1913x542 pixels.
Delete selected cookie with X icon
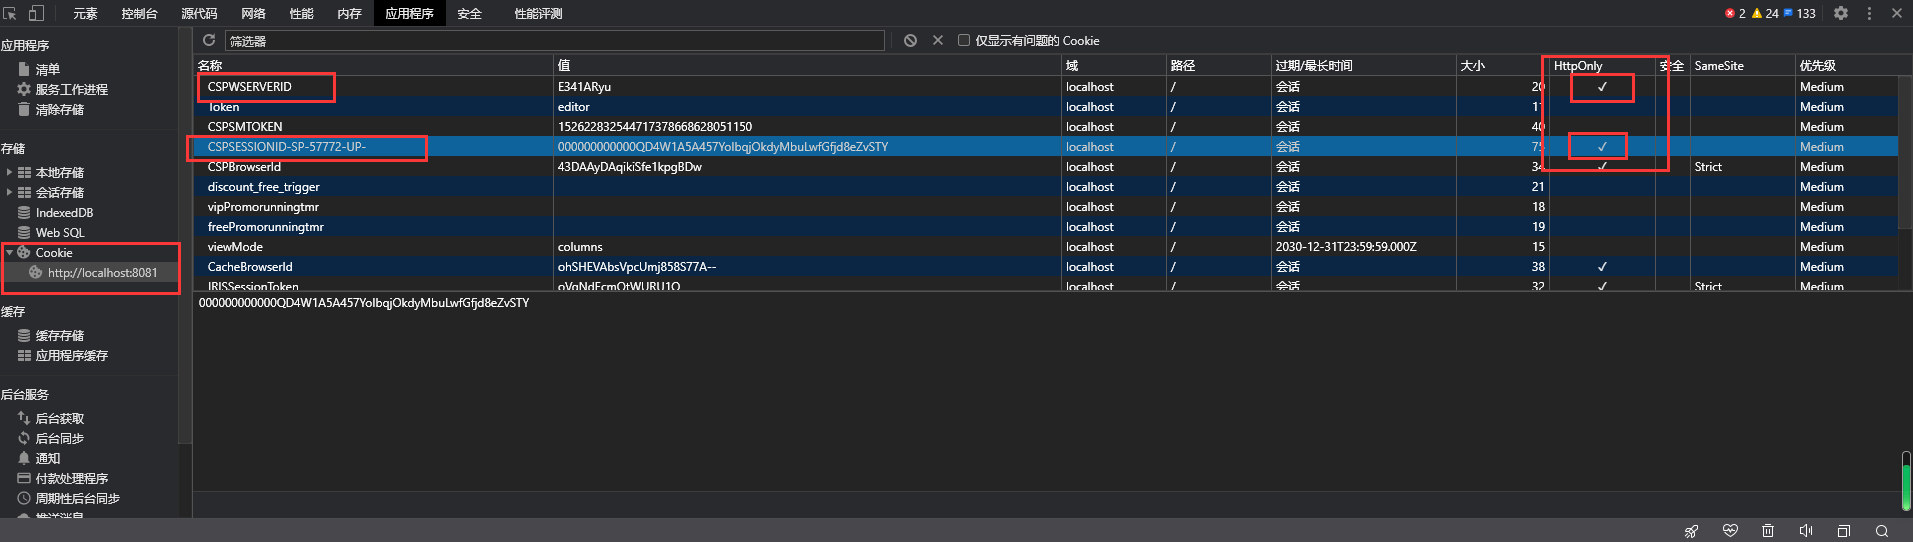pyautogui.click(x=938, y=40)
